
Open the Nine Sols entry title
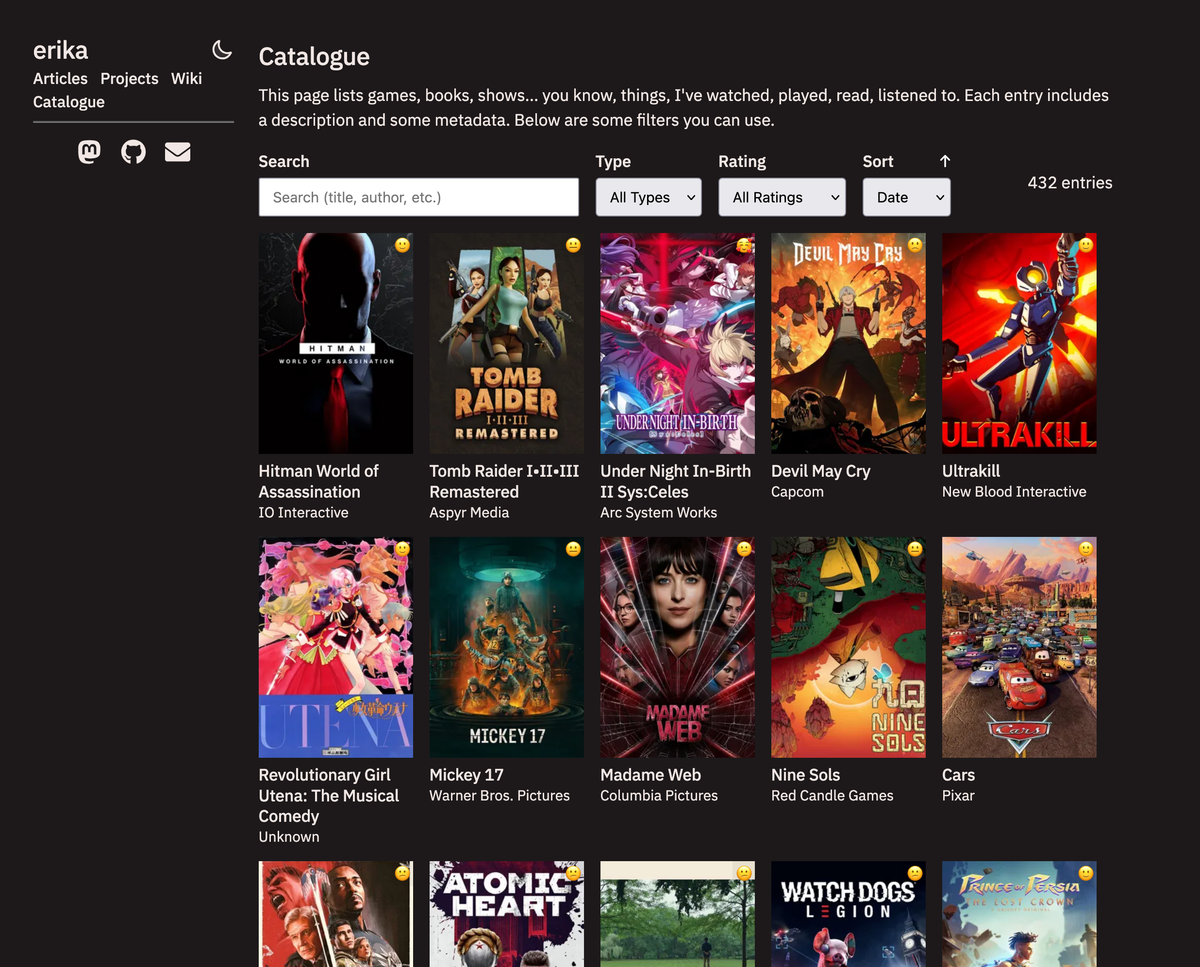pyautogui.click(x=805, y=775)
